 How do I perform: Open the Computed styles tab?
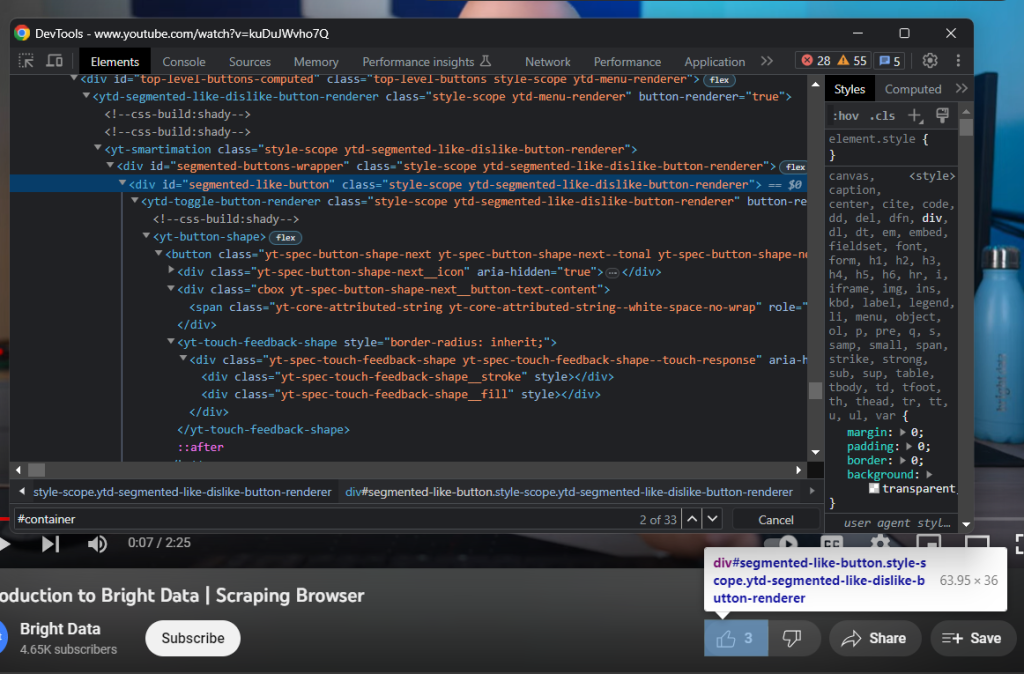912,89
